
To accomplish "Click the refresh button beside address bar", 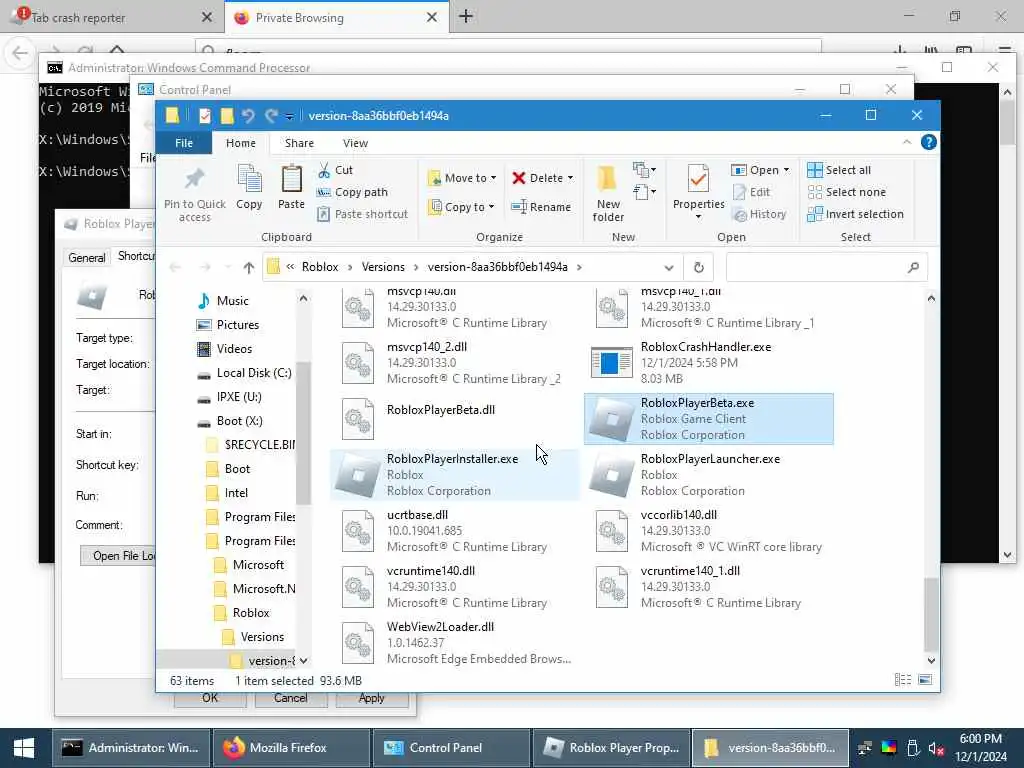I will coord(698,267).
